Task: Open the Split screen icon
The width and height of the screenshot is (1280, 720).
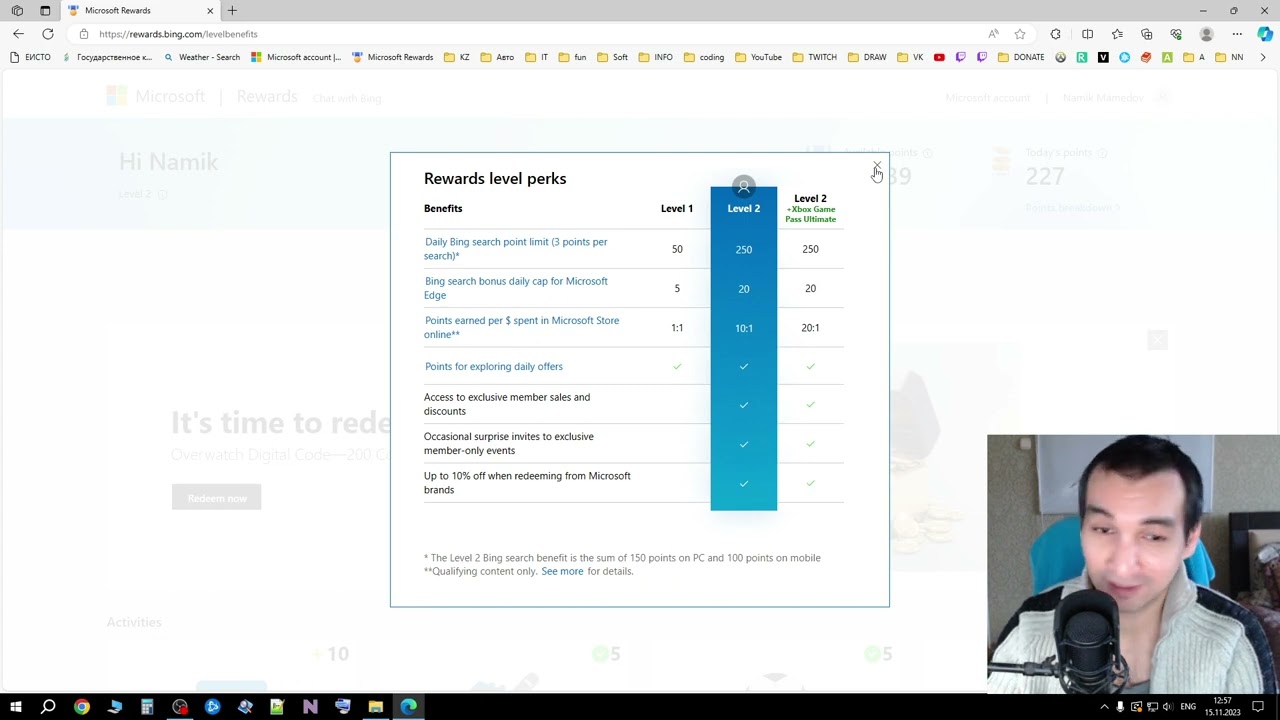Action: coord(1088,34)
